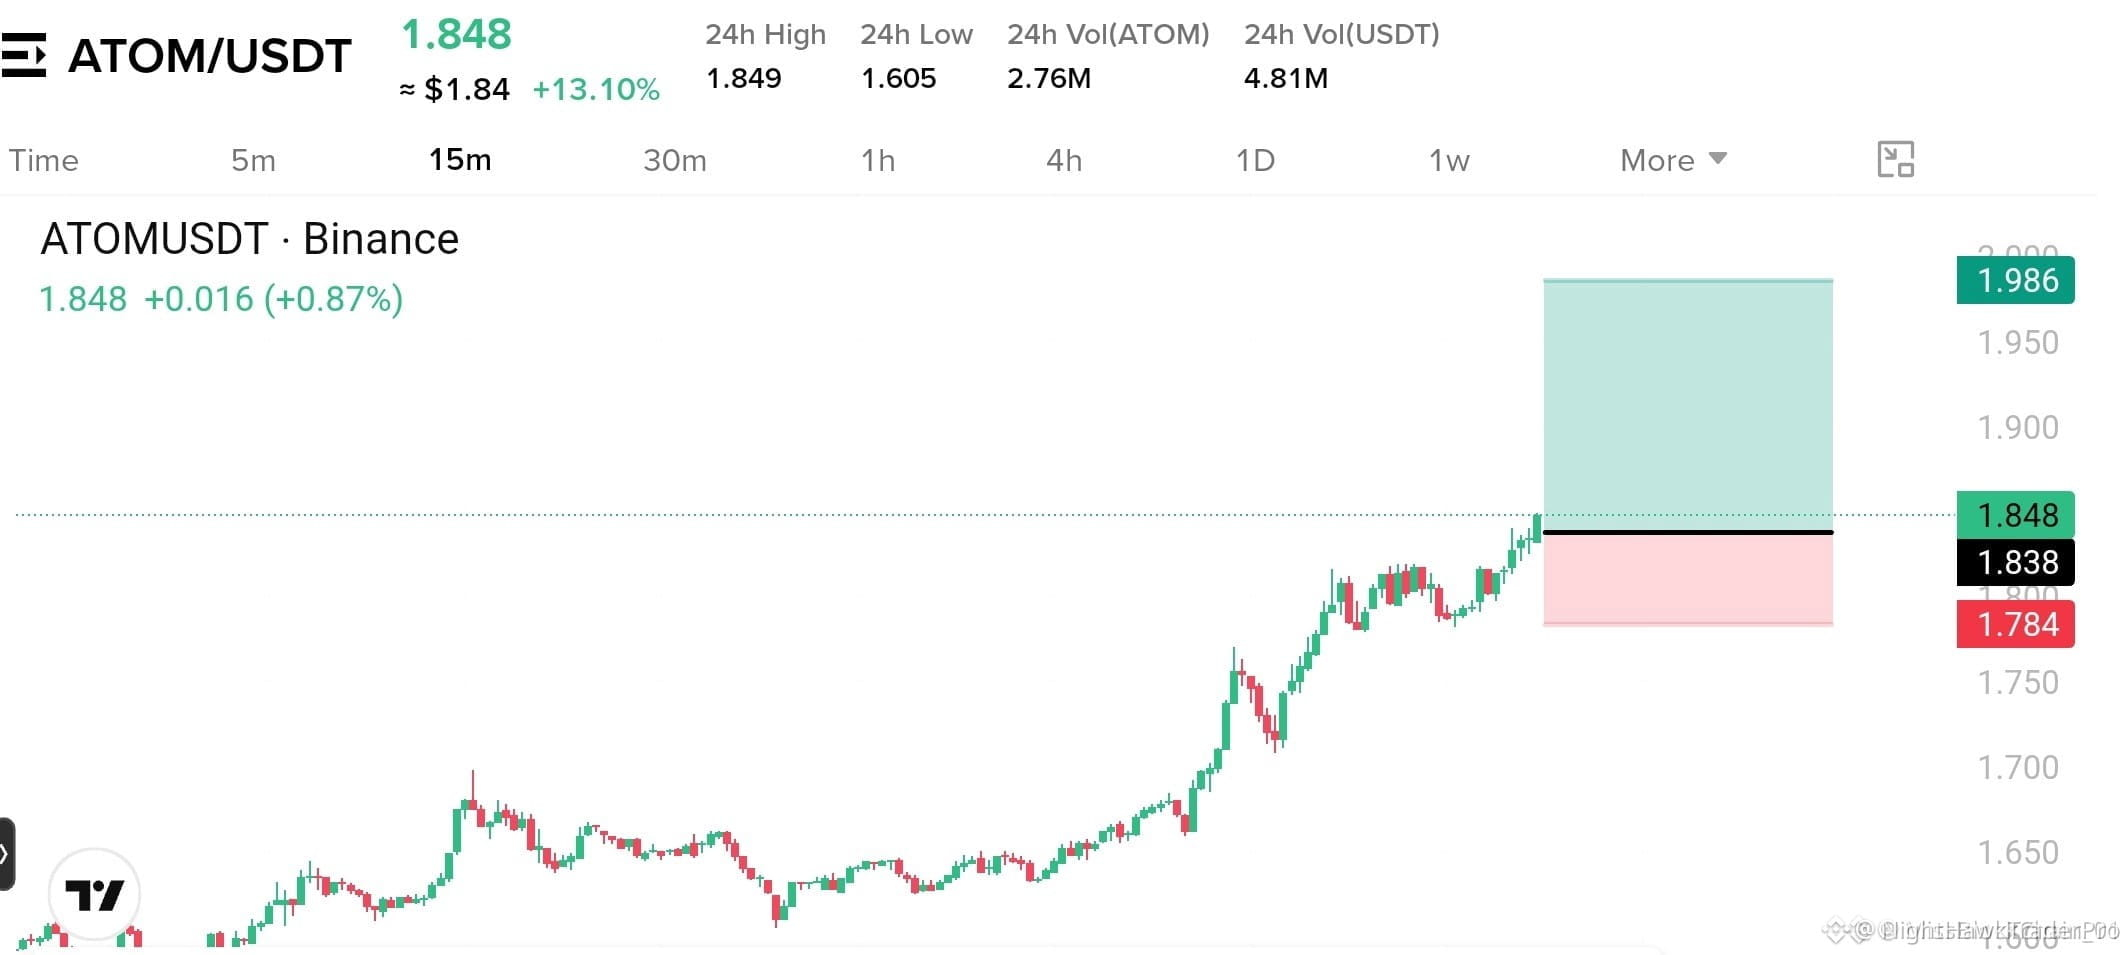Select the pink stop-loss zone
The height and width of the screenshot is (955, 2128).
[x=1688, y=580]
